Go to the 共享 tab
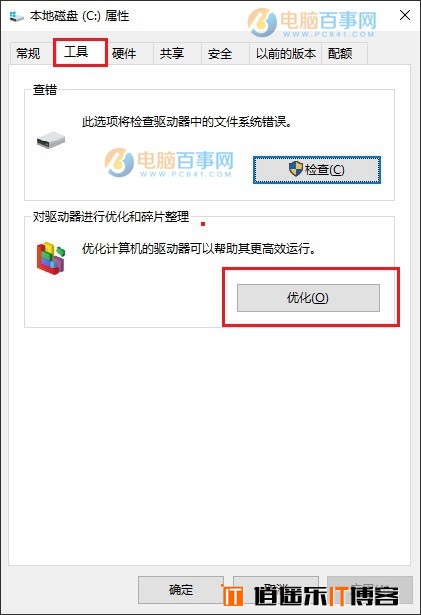This screenshot has width=421, height=615. [x=172, y=53]
